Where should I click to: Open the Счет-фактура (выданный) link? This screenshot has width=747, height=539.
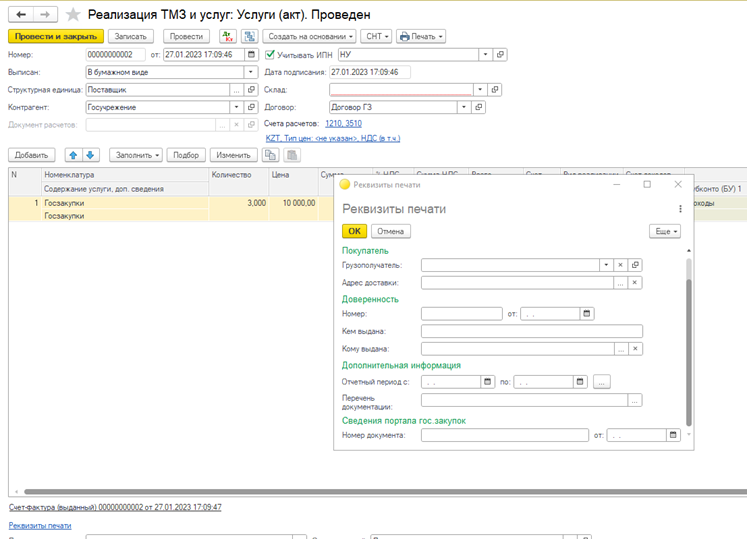click(x=115, y=507)
